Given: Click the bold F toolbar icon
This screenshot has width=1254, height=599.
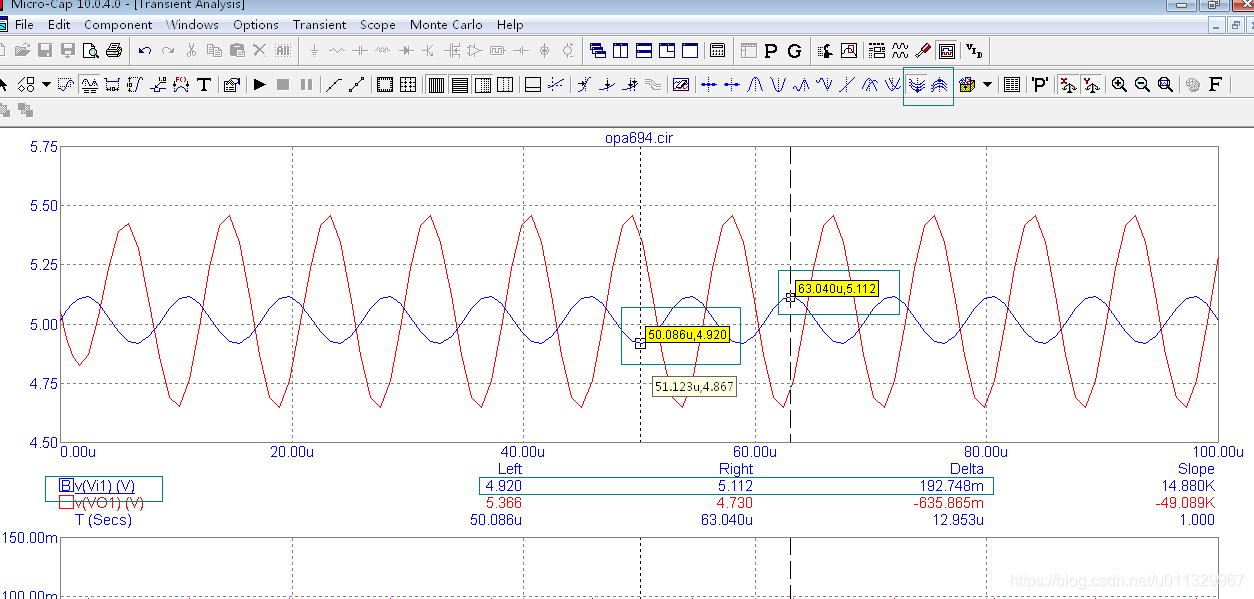Looking at the screenshot, I should (1216, 85).
